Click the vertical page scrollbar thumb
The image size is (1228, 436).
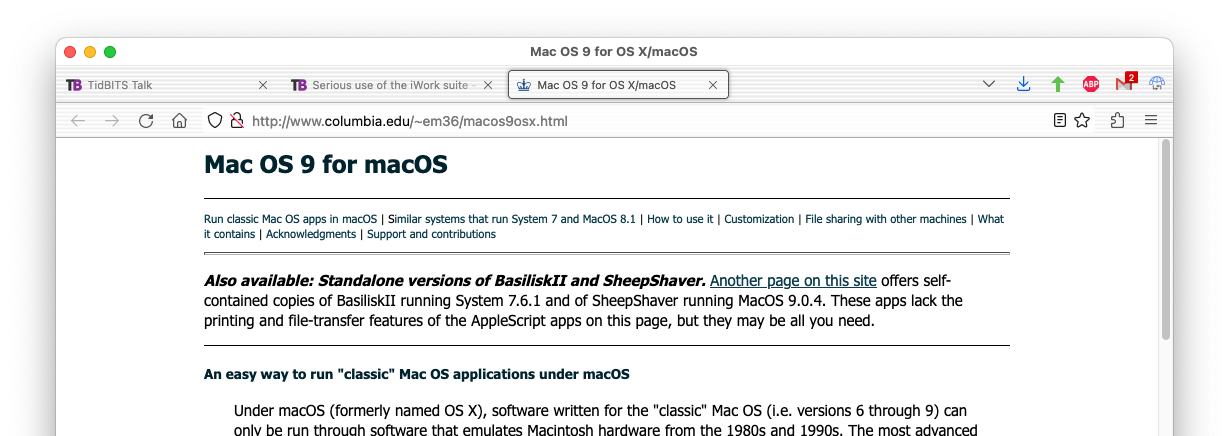point(1165,240)
